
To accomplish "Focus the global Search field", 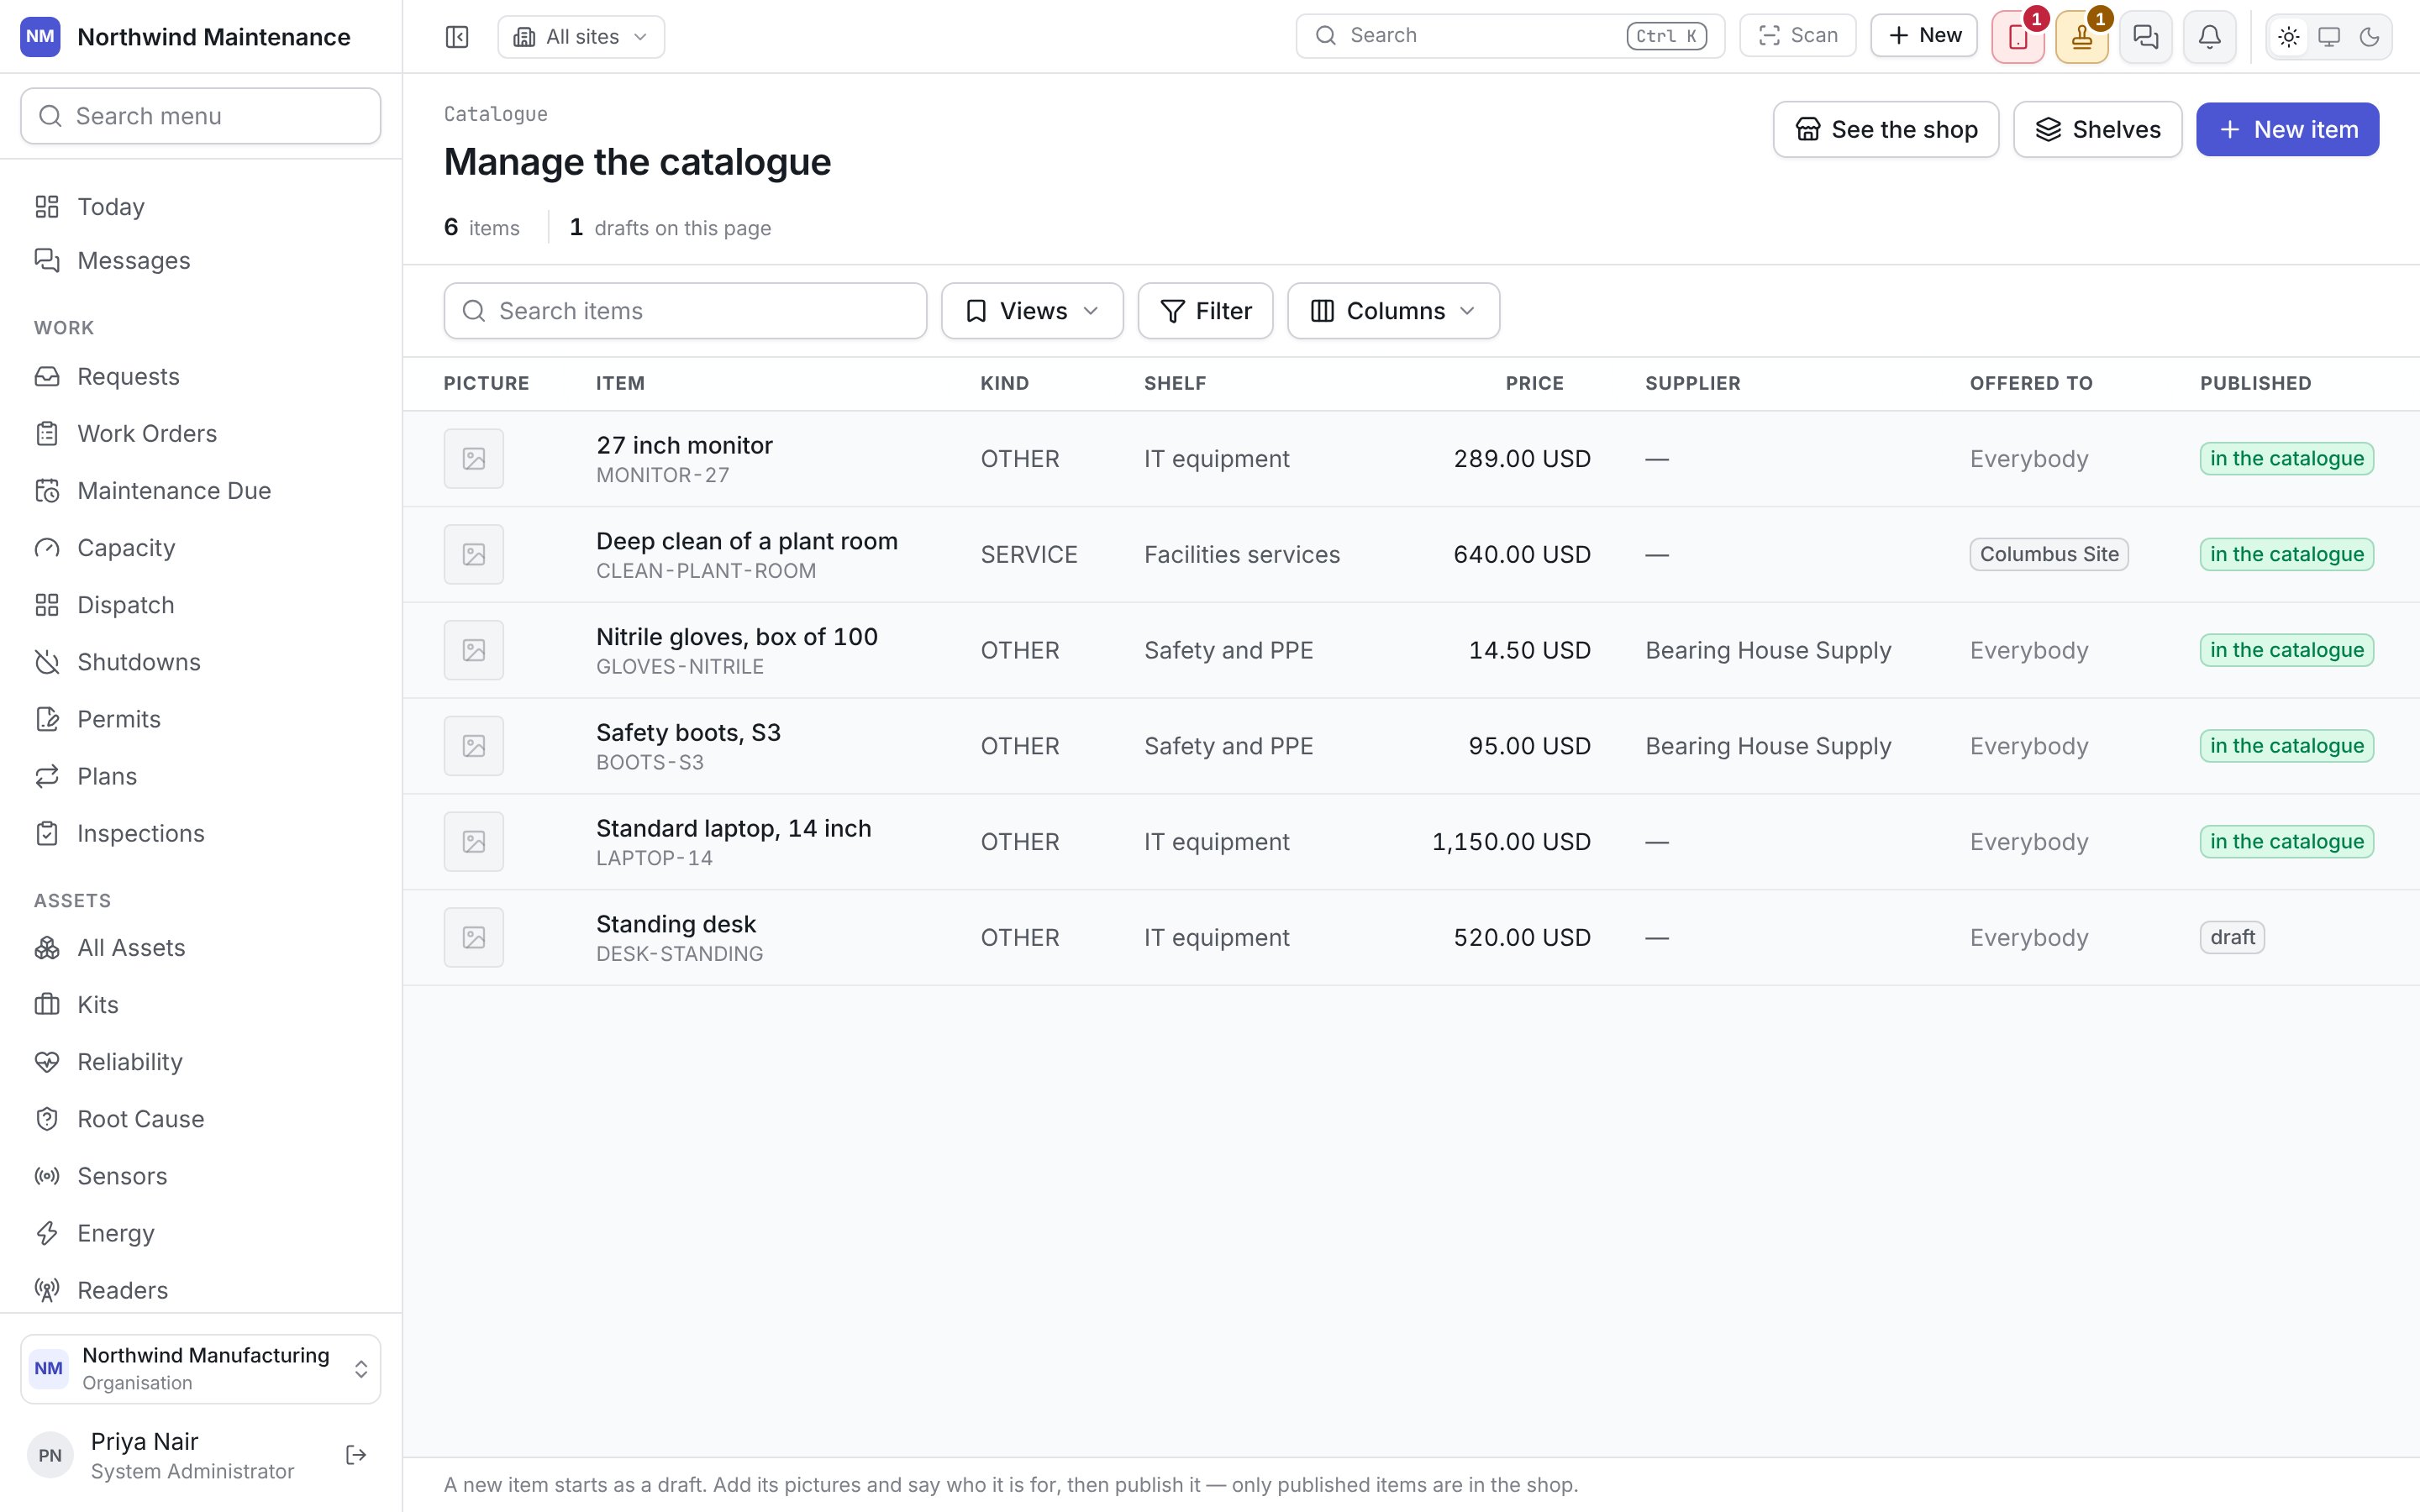I will tap(1510, 36).
